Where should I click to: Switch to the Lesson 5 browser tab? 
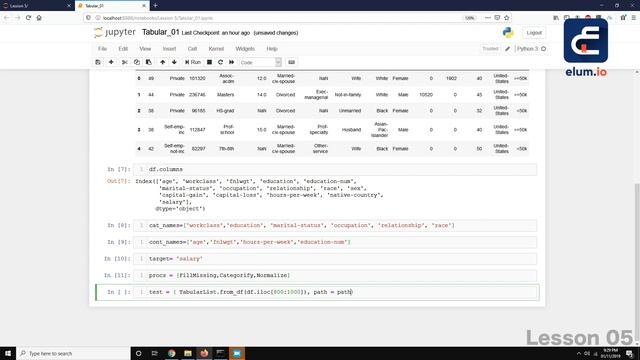[x=36, y=6]
